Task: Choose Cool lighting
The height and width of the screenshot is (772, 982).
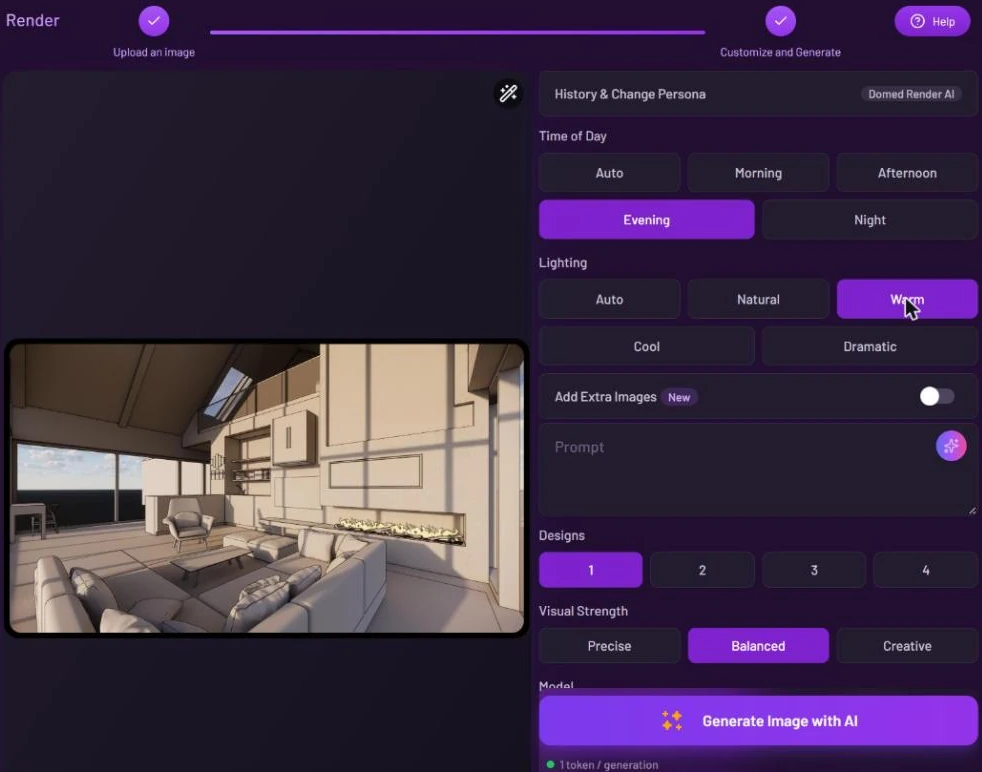Action: coord(646,346)
